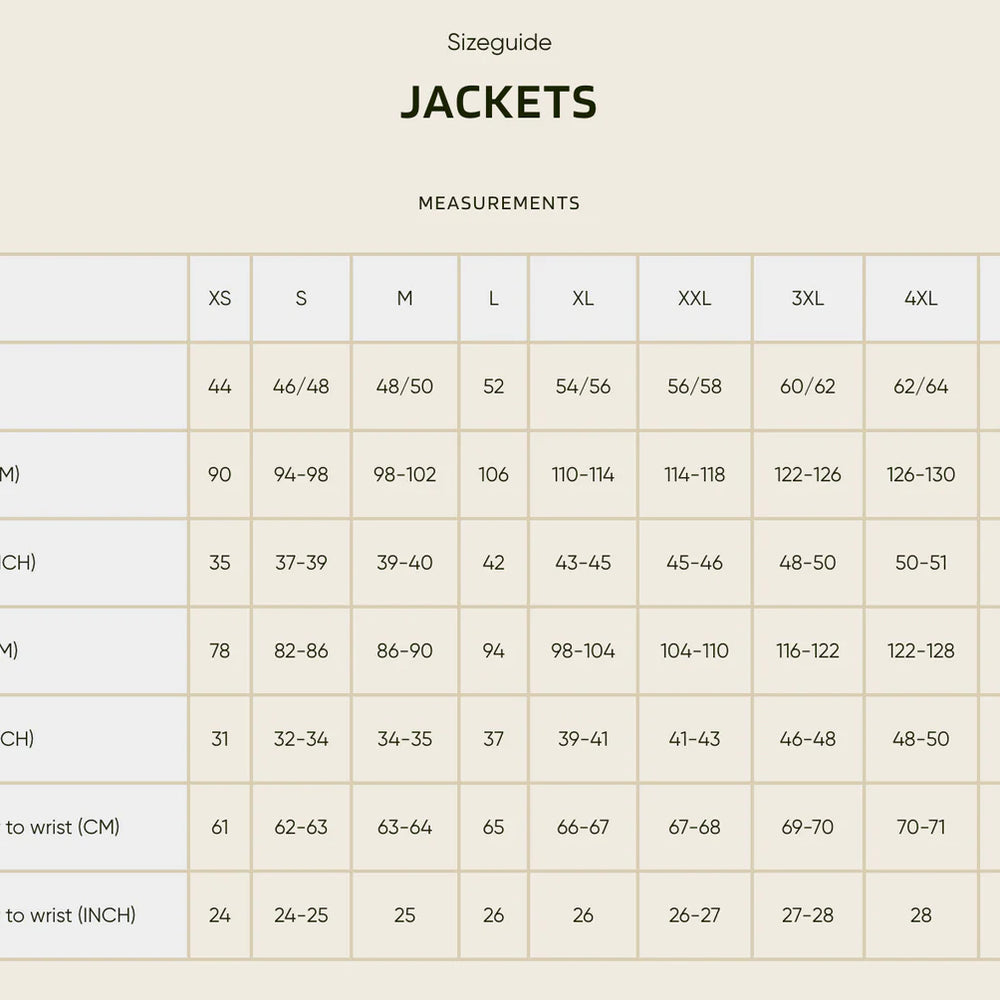The height and width of the screenshot is (1000, 1000).
Task: Click the 98-102 measurement cell
Action: (x=404, y=474)
